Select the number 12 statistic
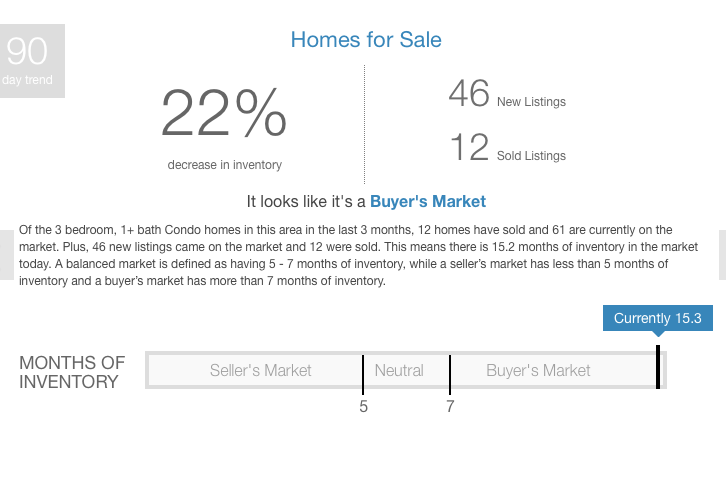 click(x=469, y=147)
